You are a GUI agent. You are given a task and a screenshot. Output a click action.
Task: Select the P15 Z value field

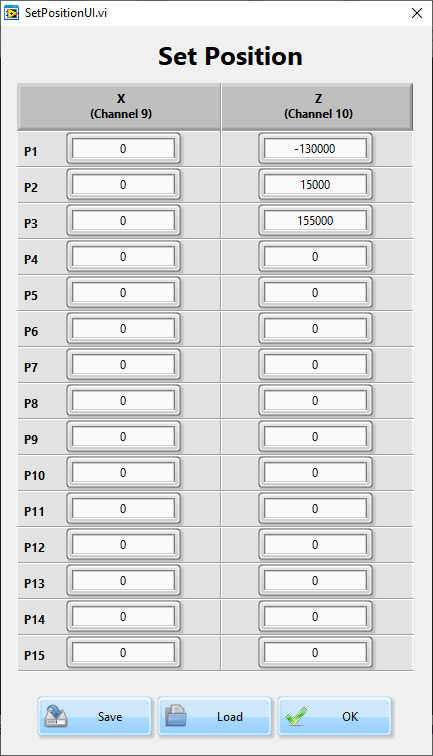(315, 652)
